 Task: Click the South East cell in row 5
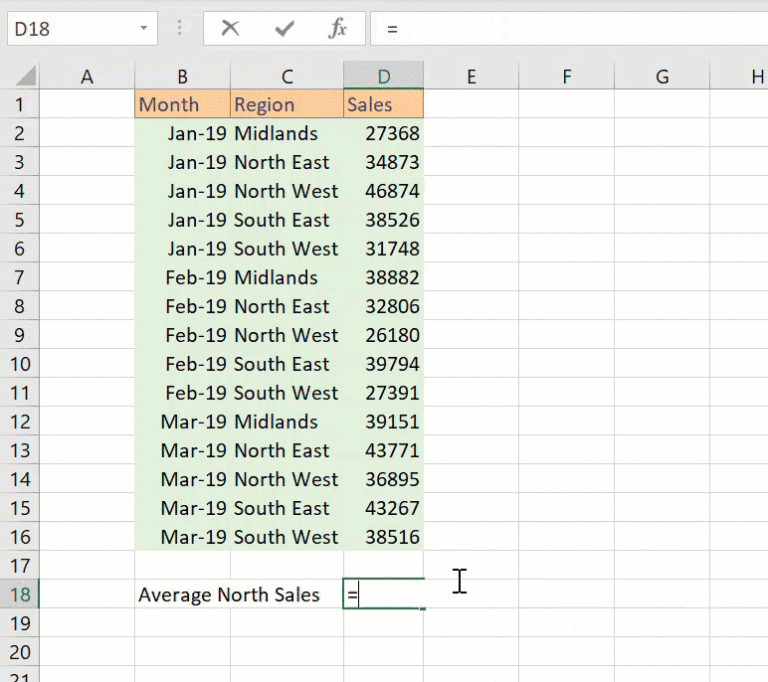pyautogui.click(x=287, y=219)
